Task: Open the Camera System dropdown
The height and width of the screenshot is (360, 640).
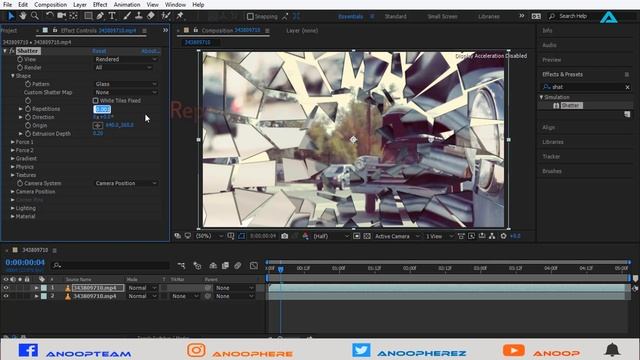Action: click(x=126, y=183)
